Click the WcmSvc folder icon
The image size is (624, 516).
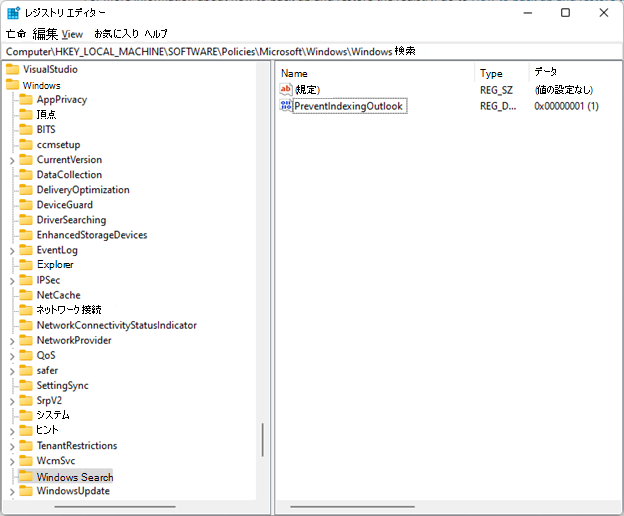[x=26, y=461]
